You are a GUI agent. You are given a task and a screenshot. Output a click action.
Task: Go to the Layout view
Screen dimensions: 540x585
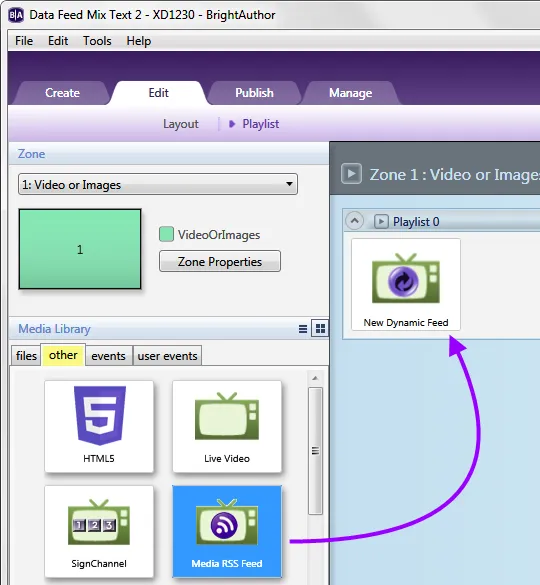[x=181, y=124]
